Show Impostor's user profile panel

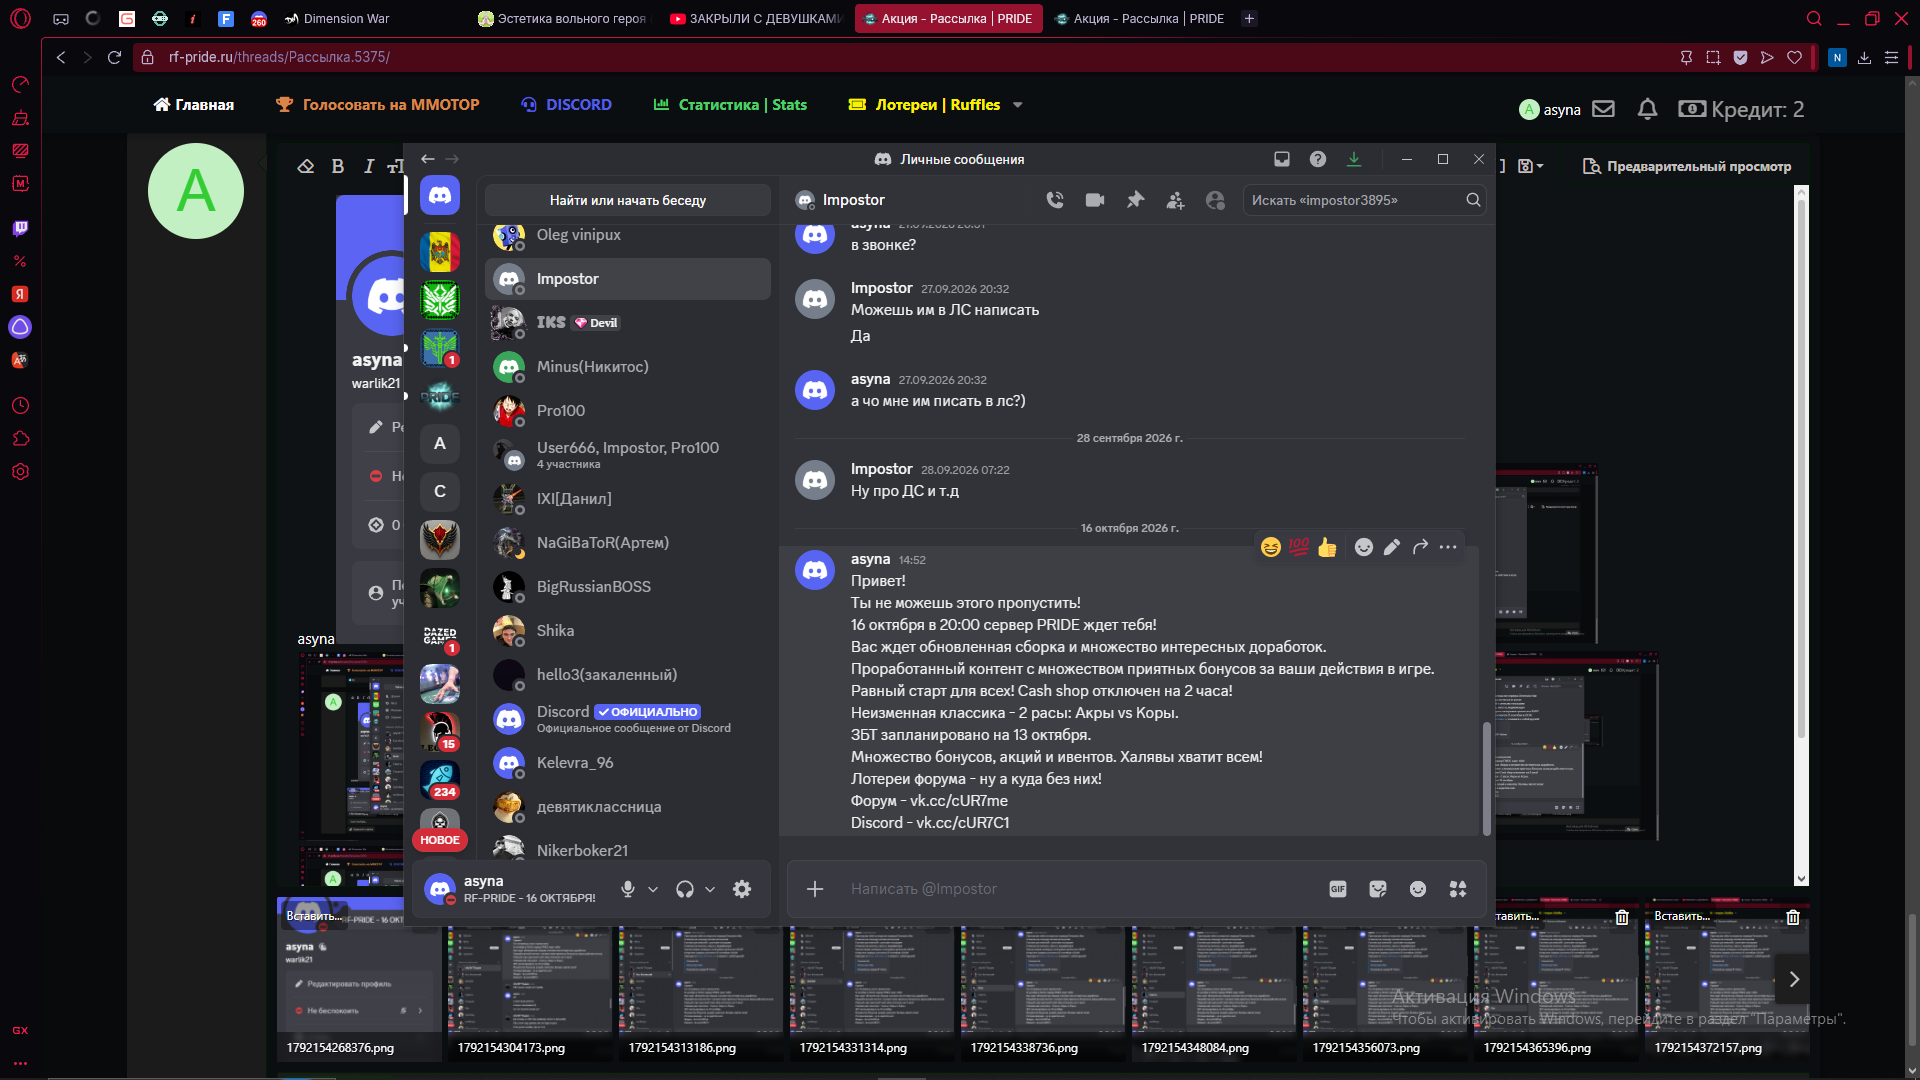coord(1215,200)
